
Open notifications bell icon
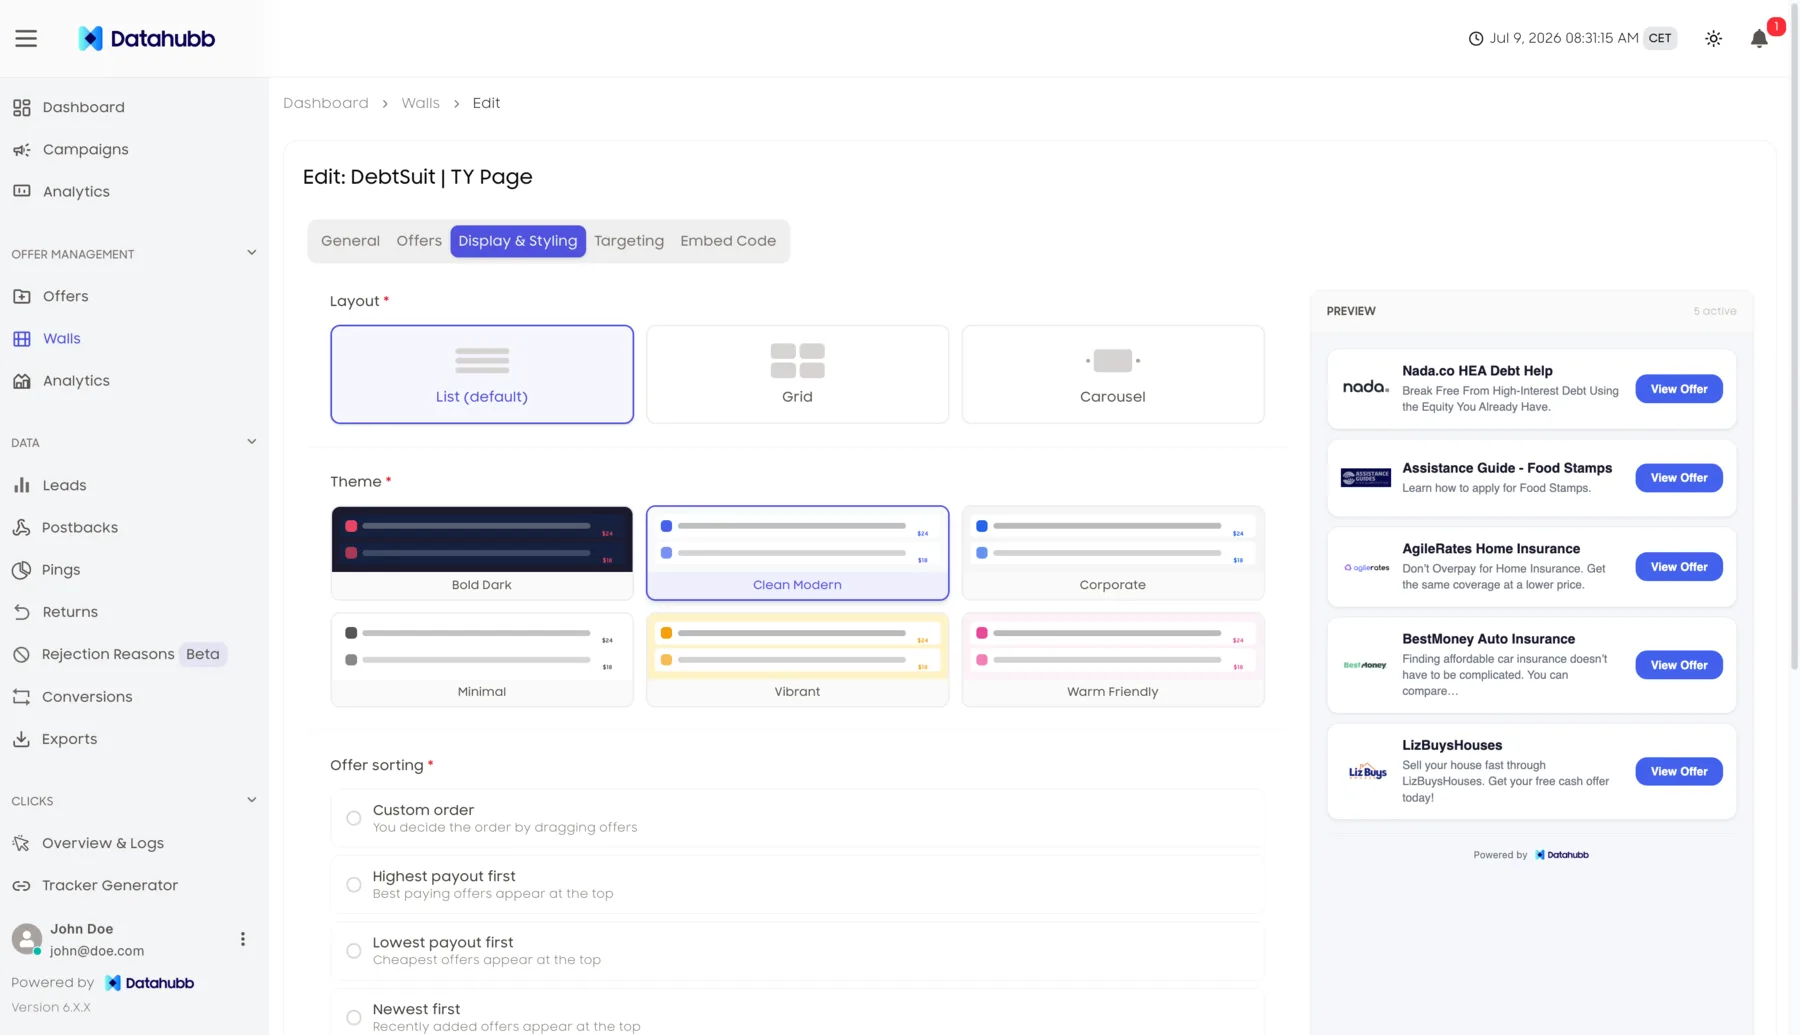pos(1759,39)
